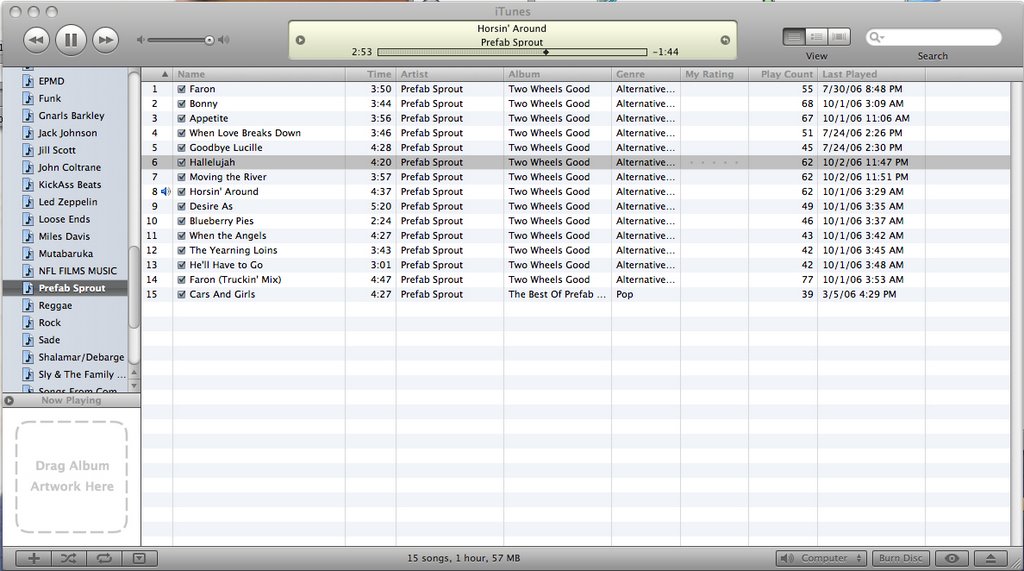The width and height of the screenshot is (1024, 571).
Task: Click the arrow icon at display right
Action: [725, 40]
